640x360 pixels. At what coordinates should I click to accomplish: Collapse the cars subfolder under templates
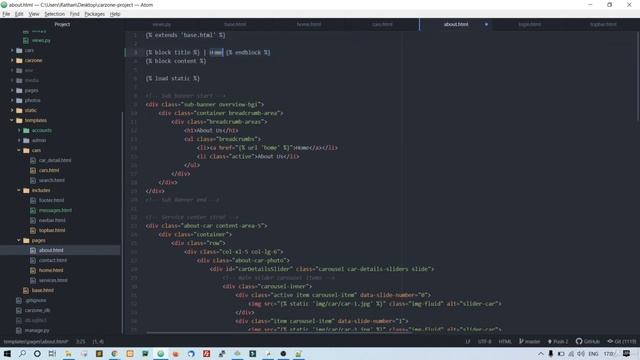tap(19, 150)
